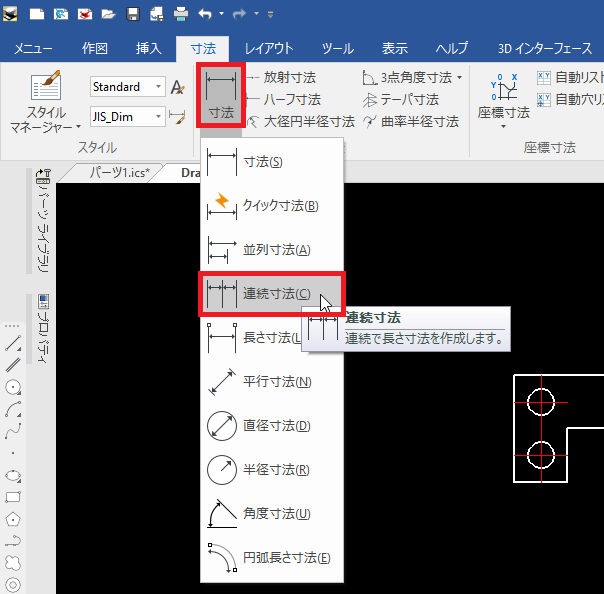Select the polygon tool in left toolbar
The image size is (604, 594).
pyautogui.click(x=13, y=519)
